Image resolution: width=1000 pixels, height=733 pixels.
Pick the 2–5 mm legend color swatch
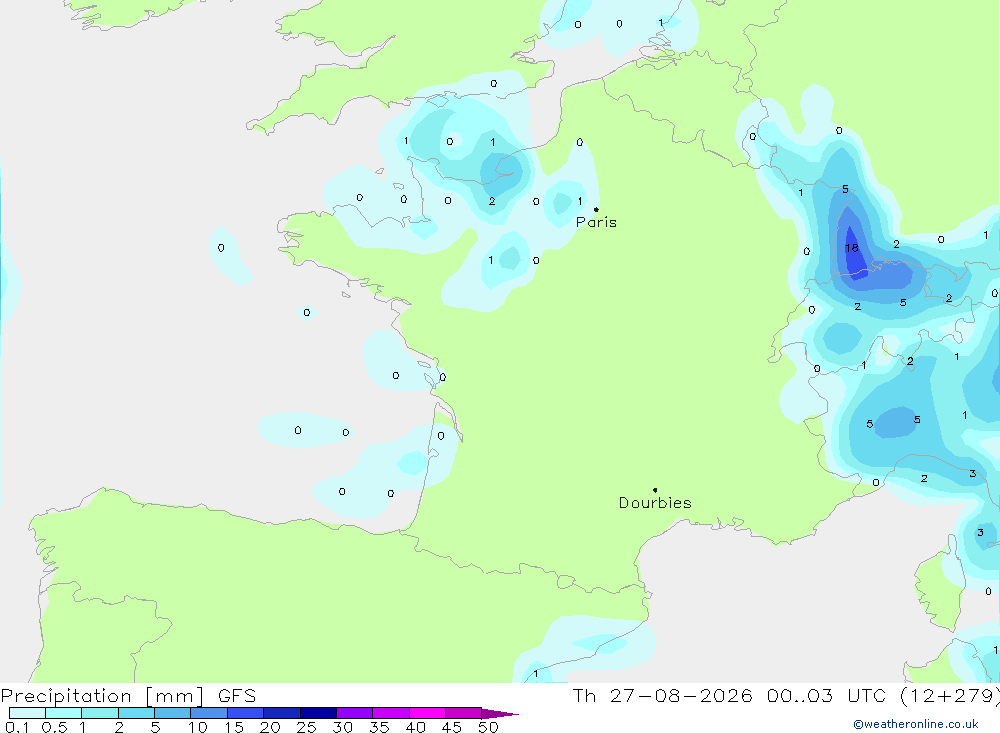point(136,713)
